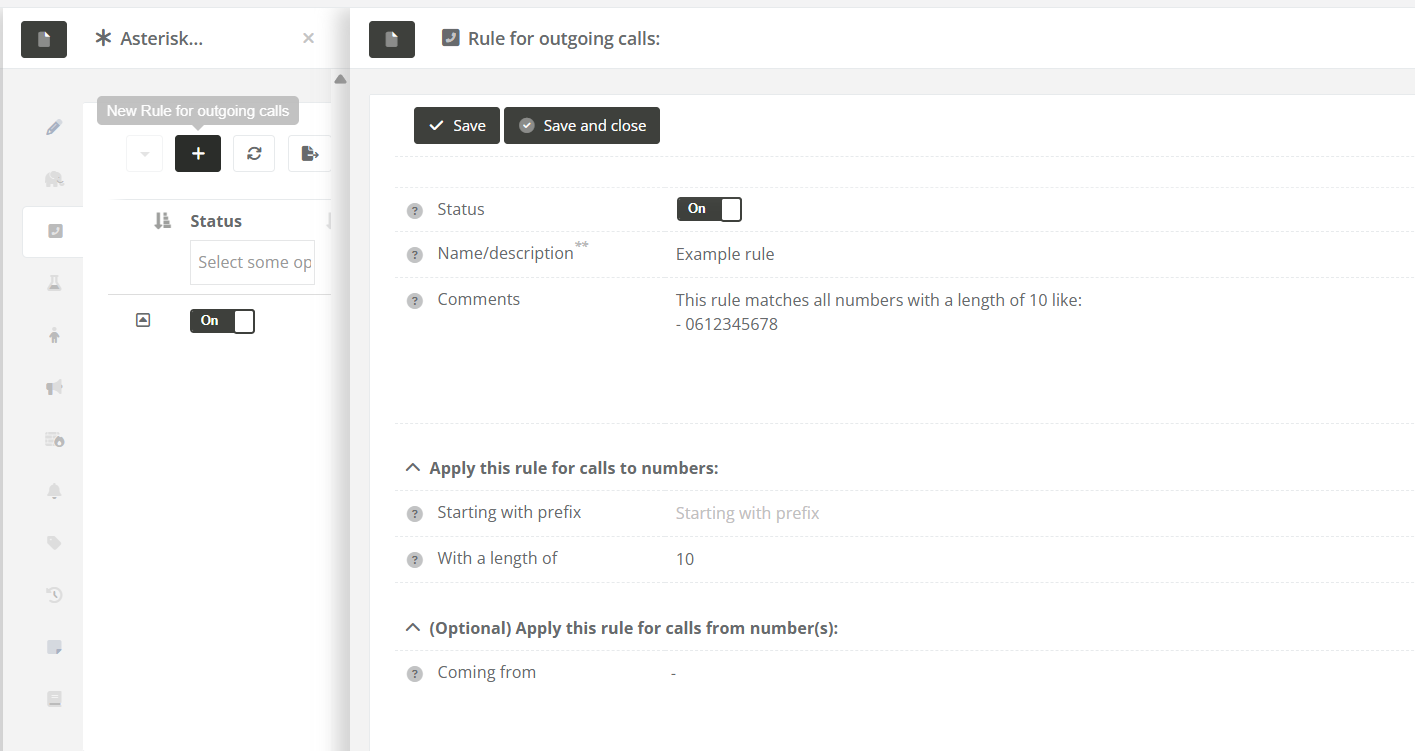Viewport: 1415px width, 751px height.
Task: Click the help icon beside Comments
Action: point(415,301)
